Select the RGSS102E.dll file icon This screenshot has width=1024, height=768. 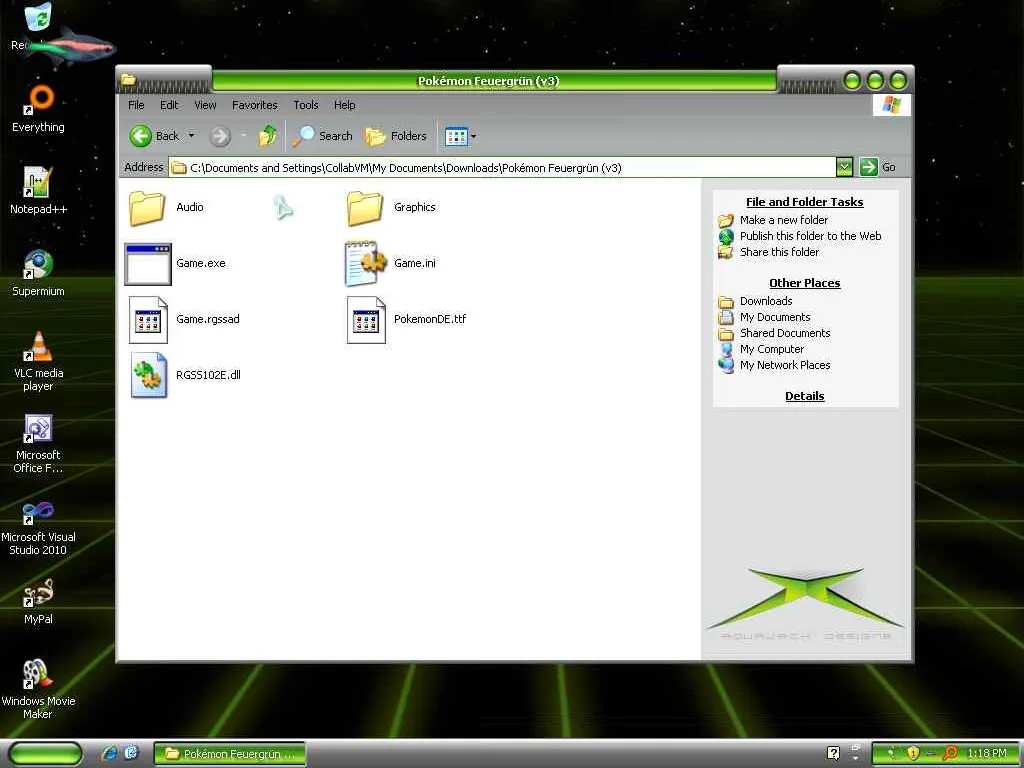click(x=149, y=376)
